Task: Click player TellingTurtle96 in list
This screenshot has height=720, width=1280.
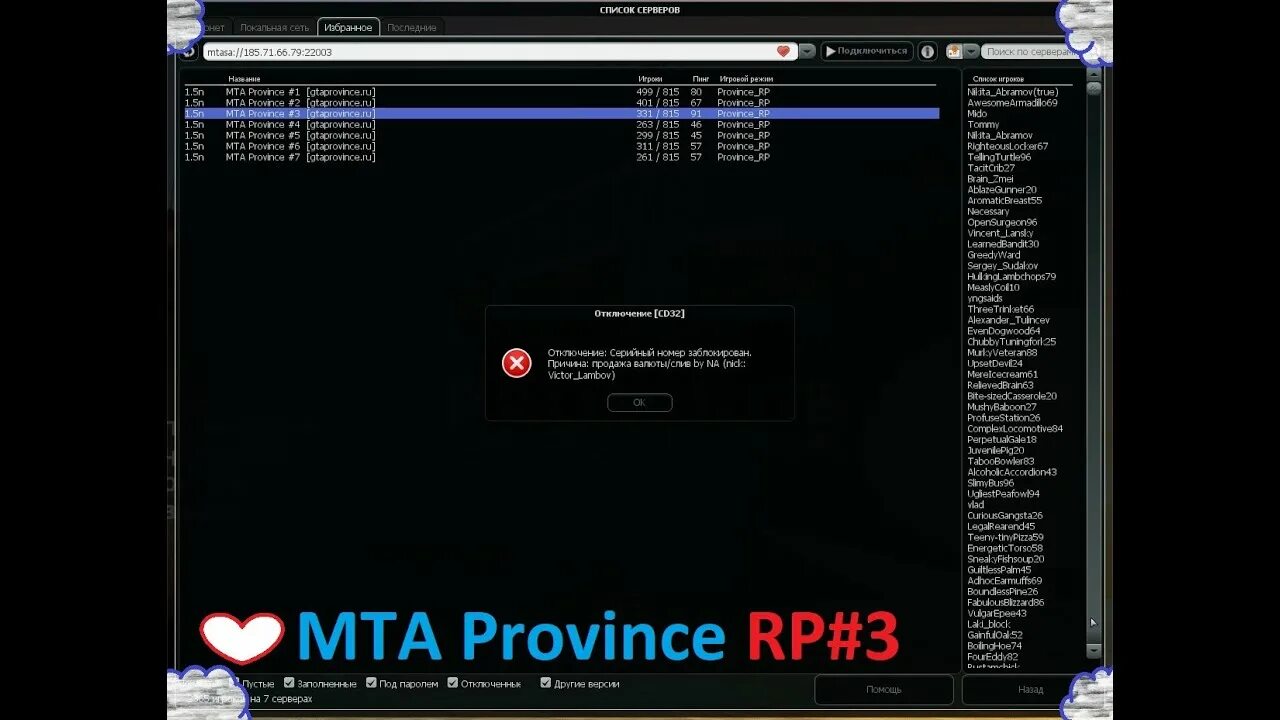Action: click(x=999, y=157)
